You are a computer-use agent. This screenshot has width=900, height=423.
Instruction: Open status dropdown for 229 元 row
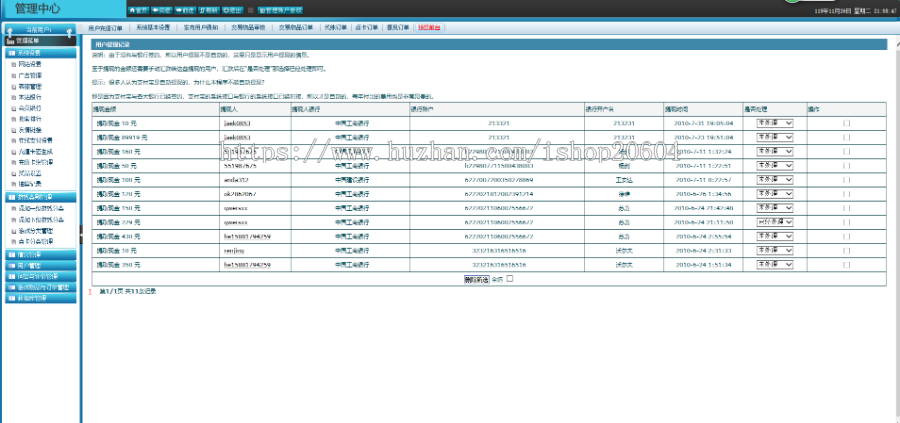coord(775,222)
